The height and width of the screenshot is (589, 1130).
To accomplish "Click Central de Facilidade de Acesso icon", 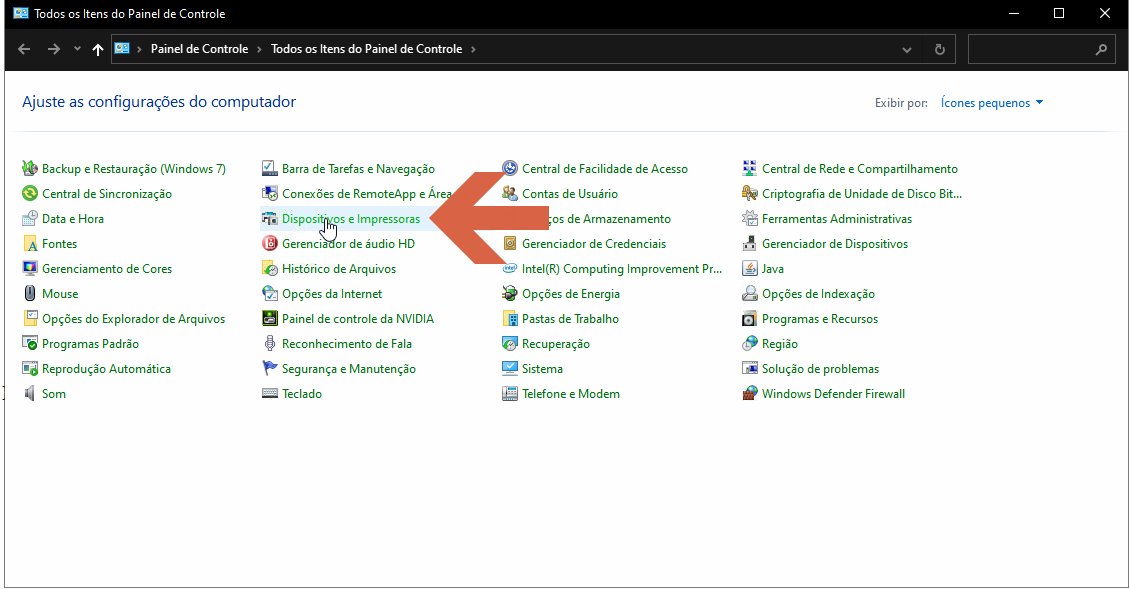I will coord(510,169).
